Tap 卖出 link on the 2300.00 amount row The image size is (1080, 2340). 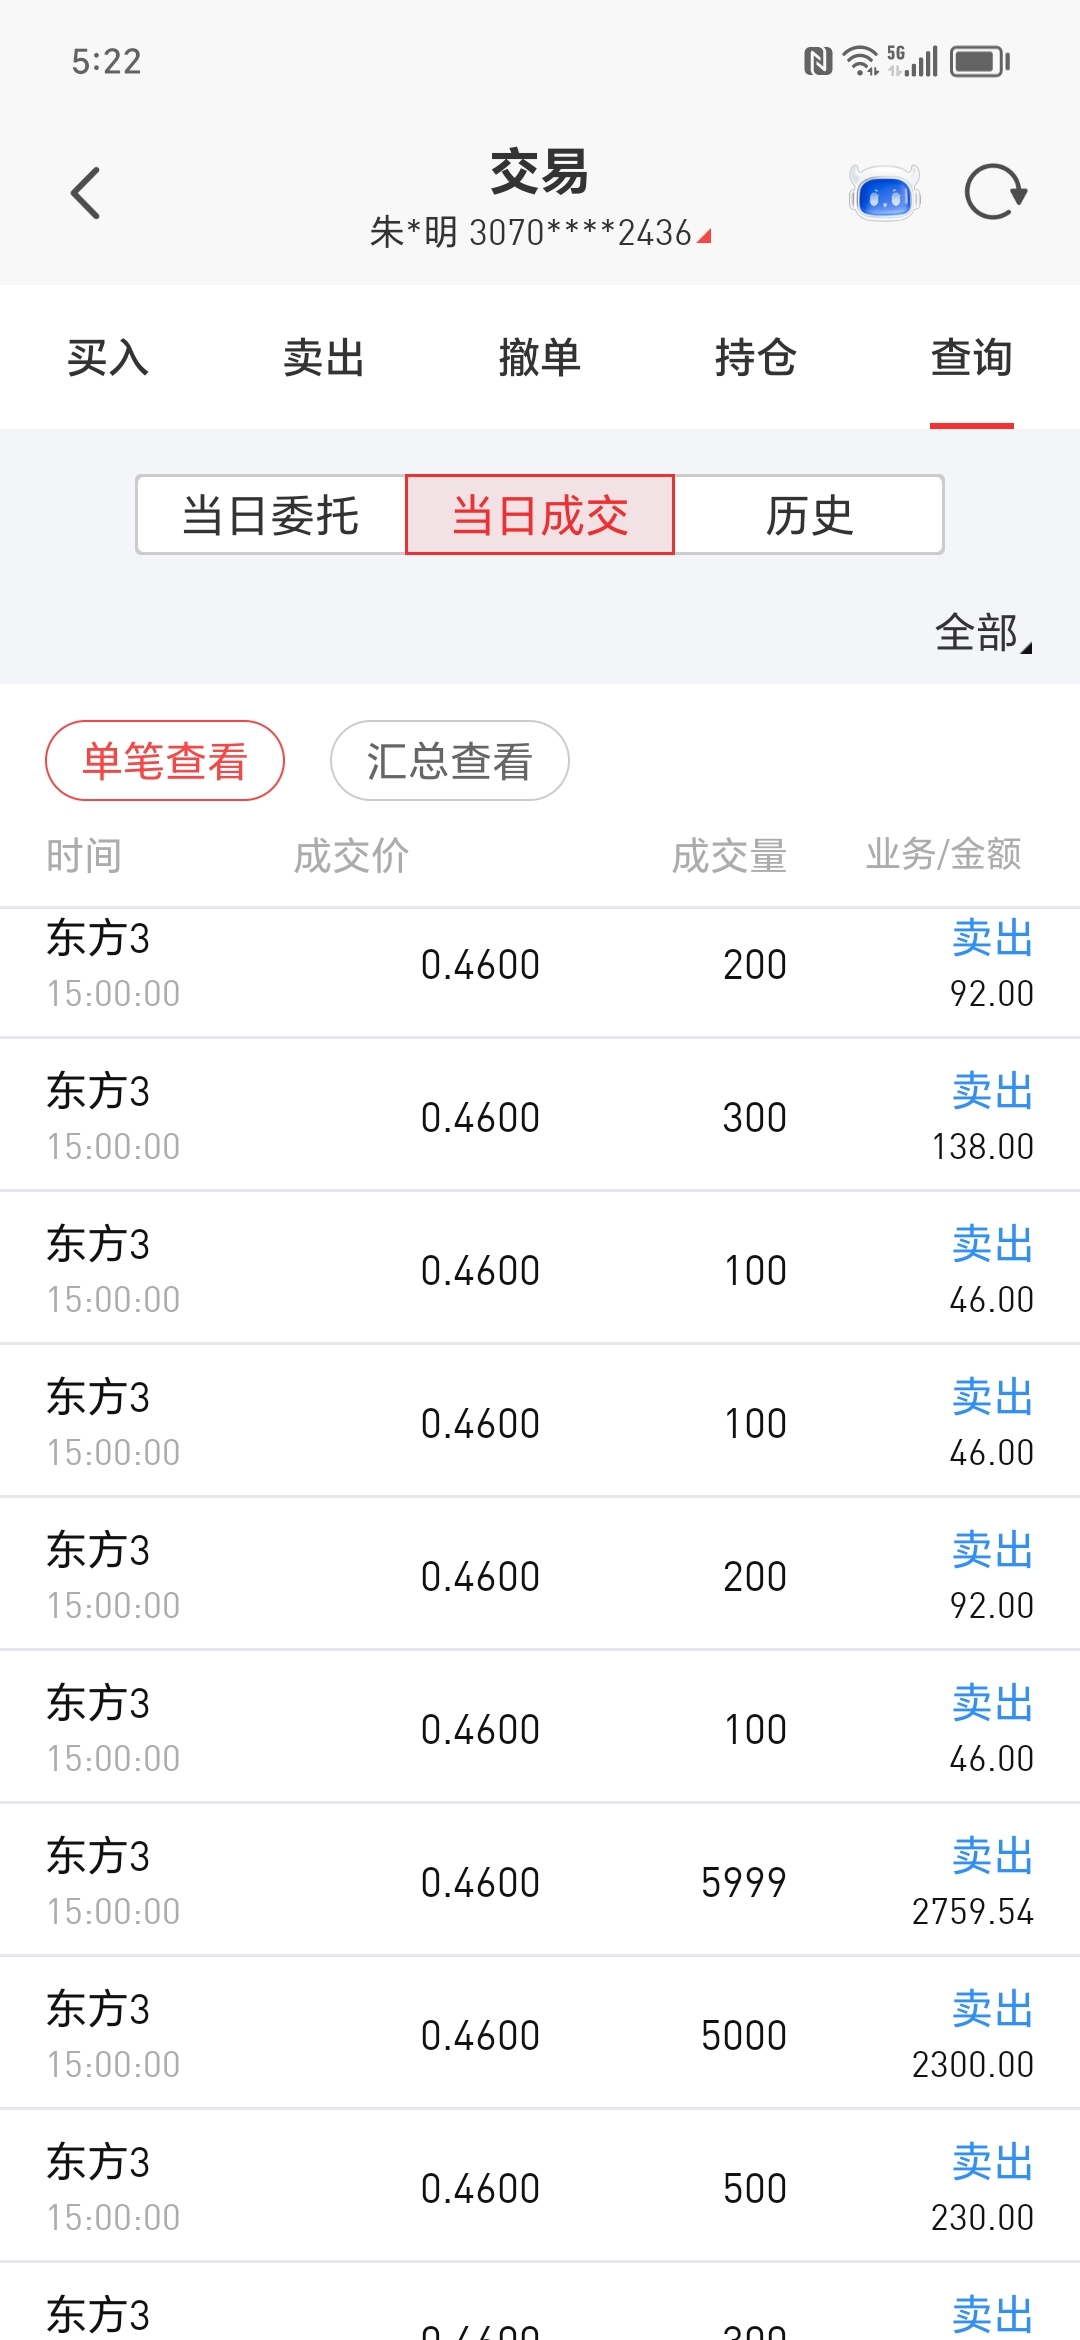point(992,2009)
